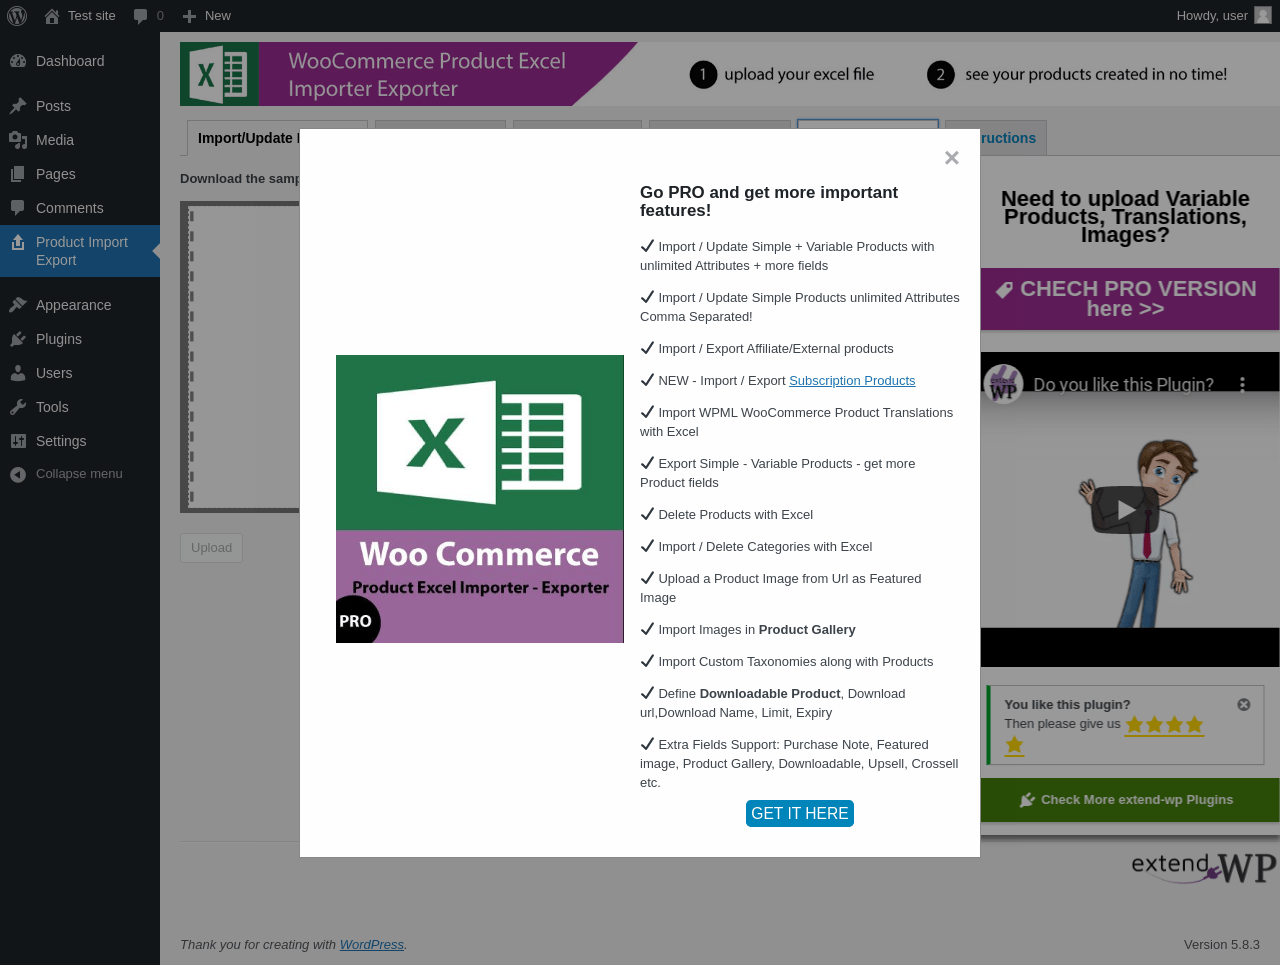Click the Product Import Export upload icon
The width and height of the screenshot is (1280, 965).
[18, 242]
